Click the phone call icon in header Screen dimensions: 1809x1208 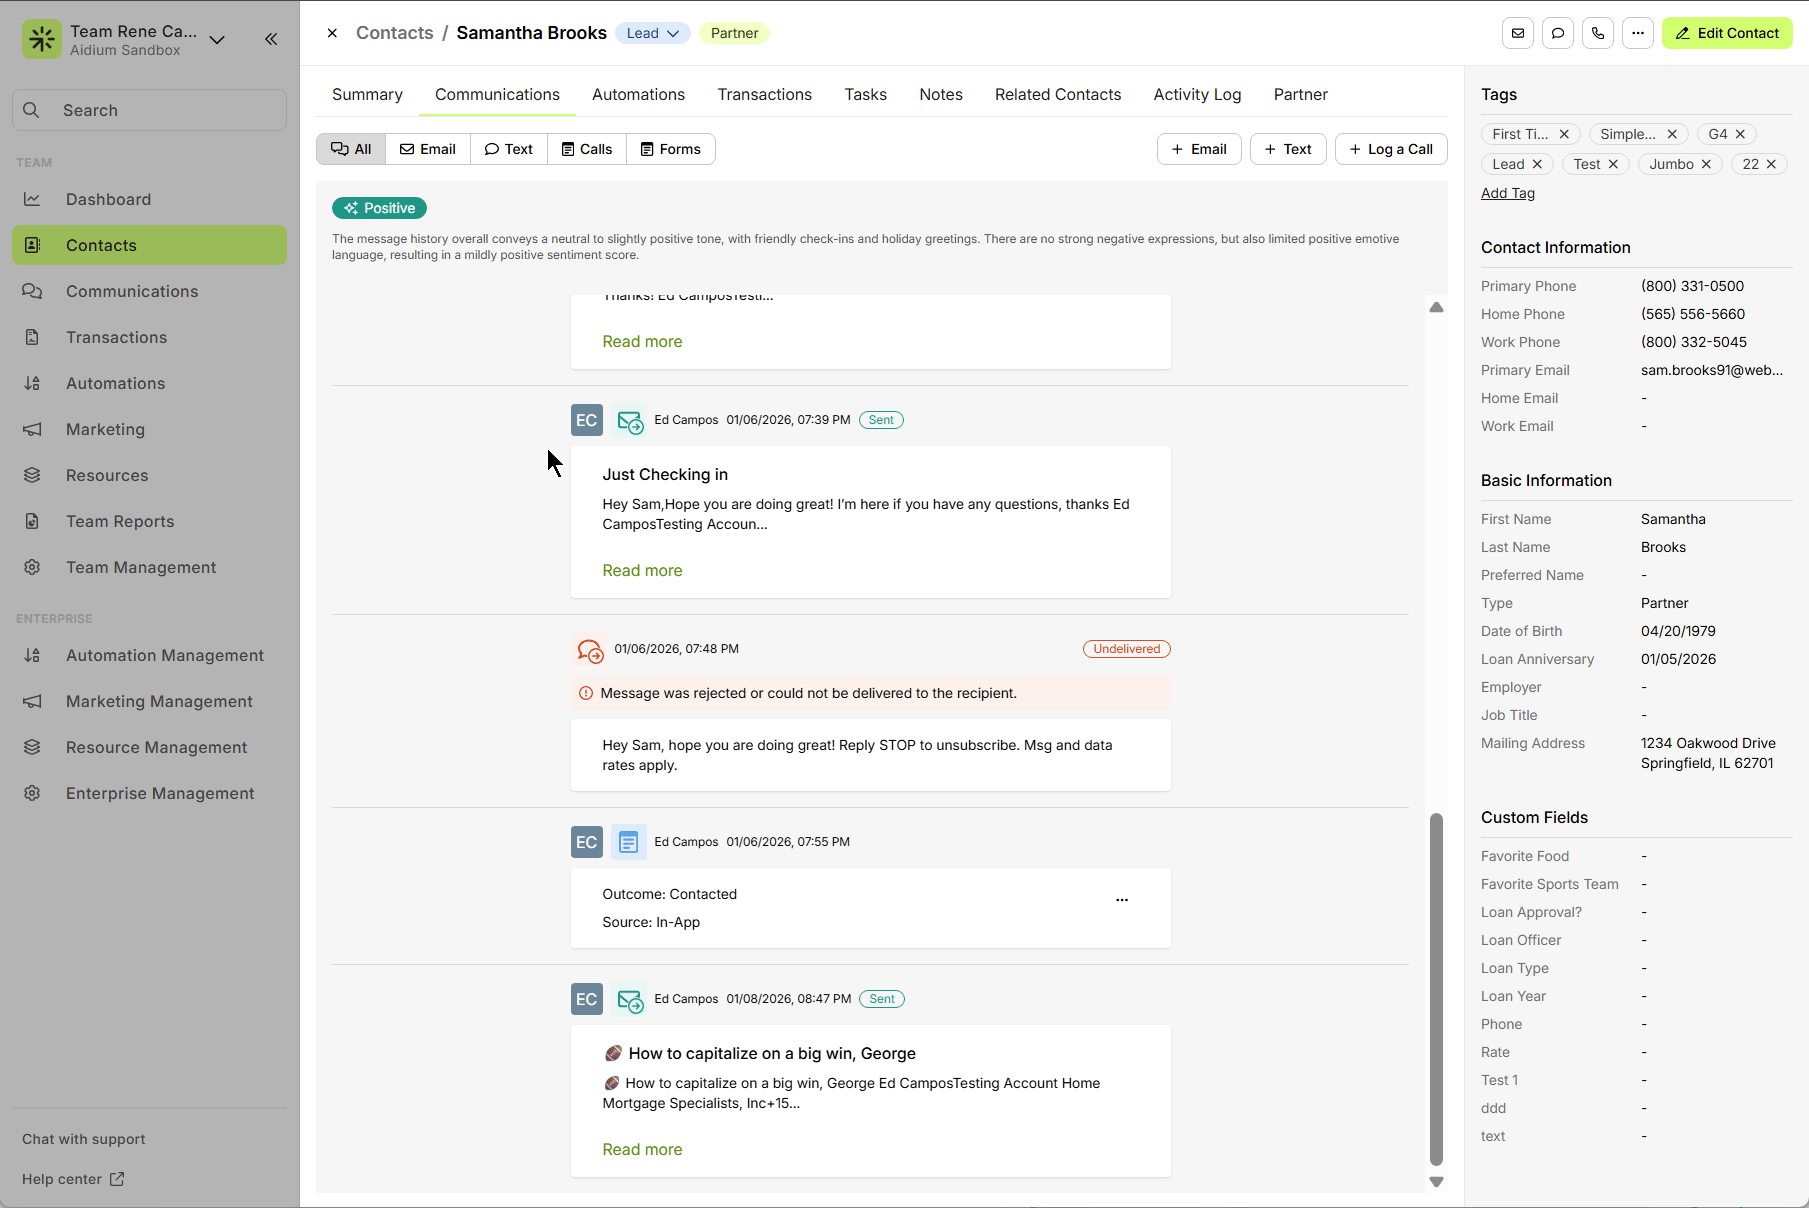[x=1597, y=33]
